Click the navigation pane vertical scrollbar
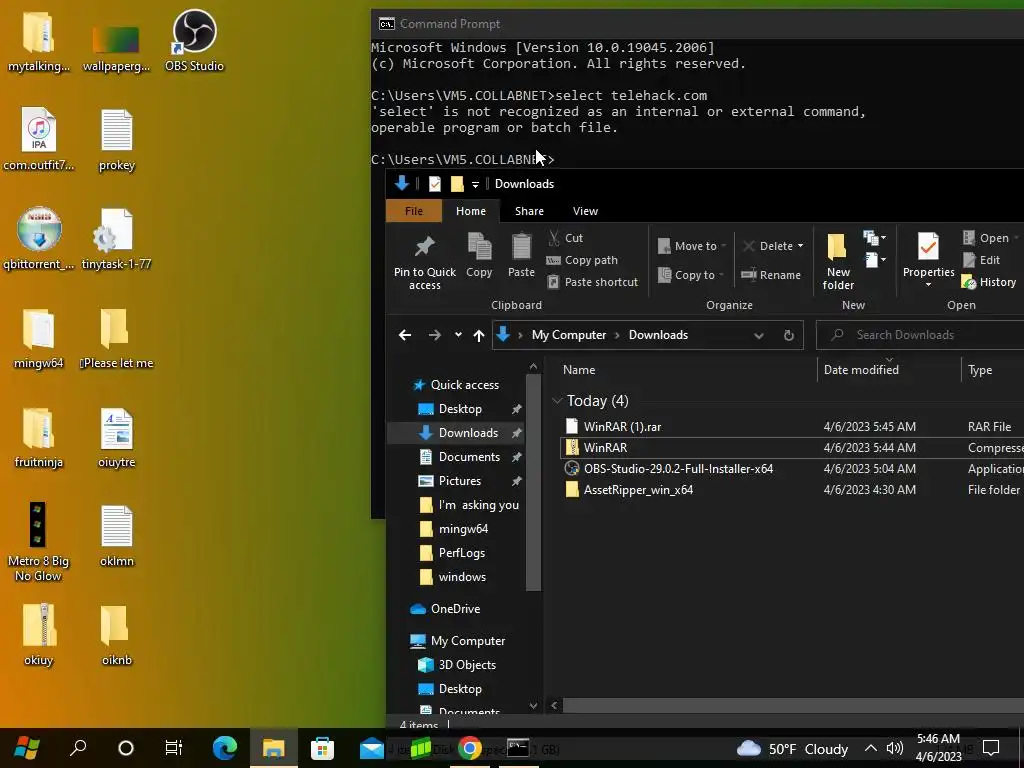This screenshot has width=1024, height=768. pos(534,482)
